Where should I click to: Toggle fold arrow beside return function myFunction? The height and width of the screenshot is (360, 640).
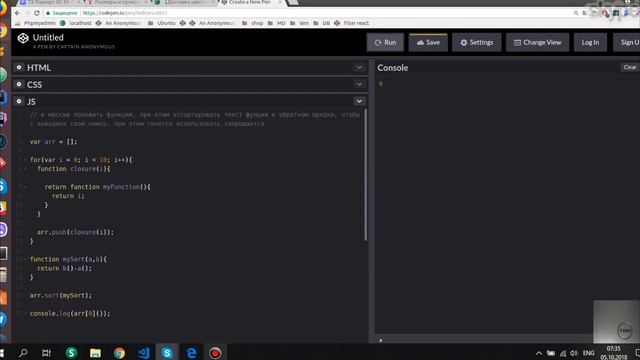25,187
